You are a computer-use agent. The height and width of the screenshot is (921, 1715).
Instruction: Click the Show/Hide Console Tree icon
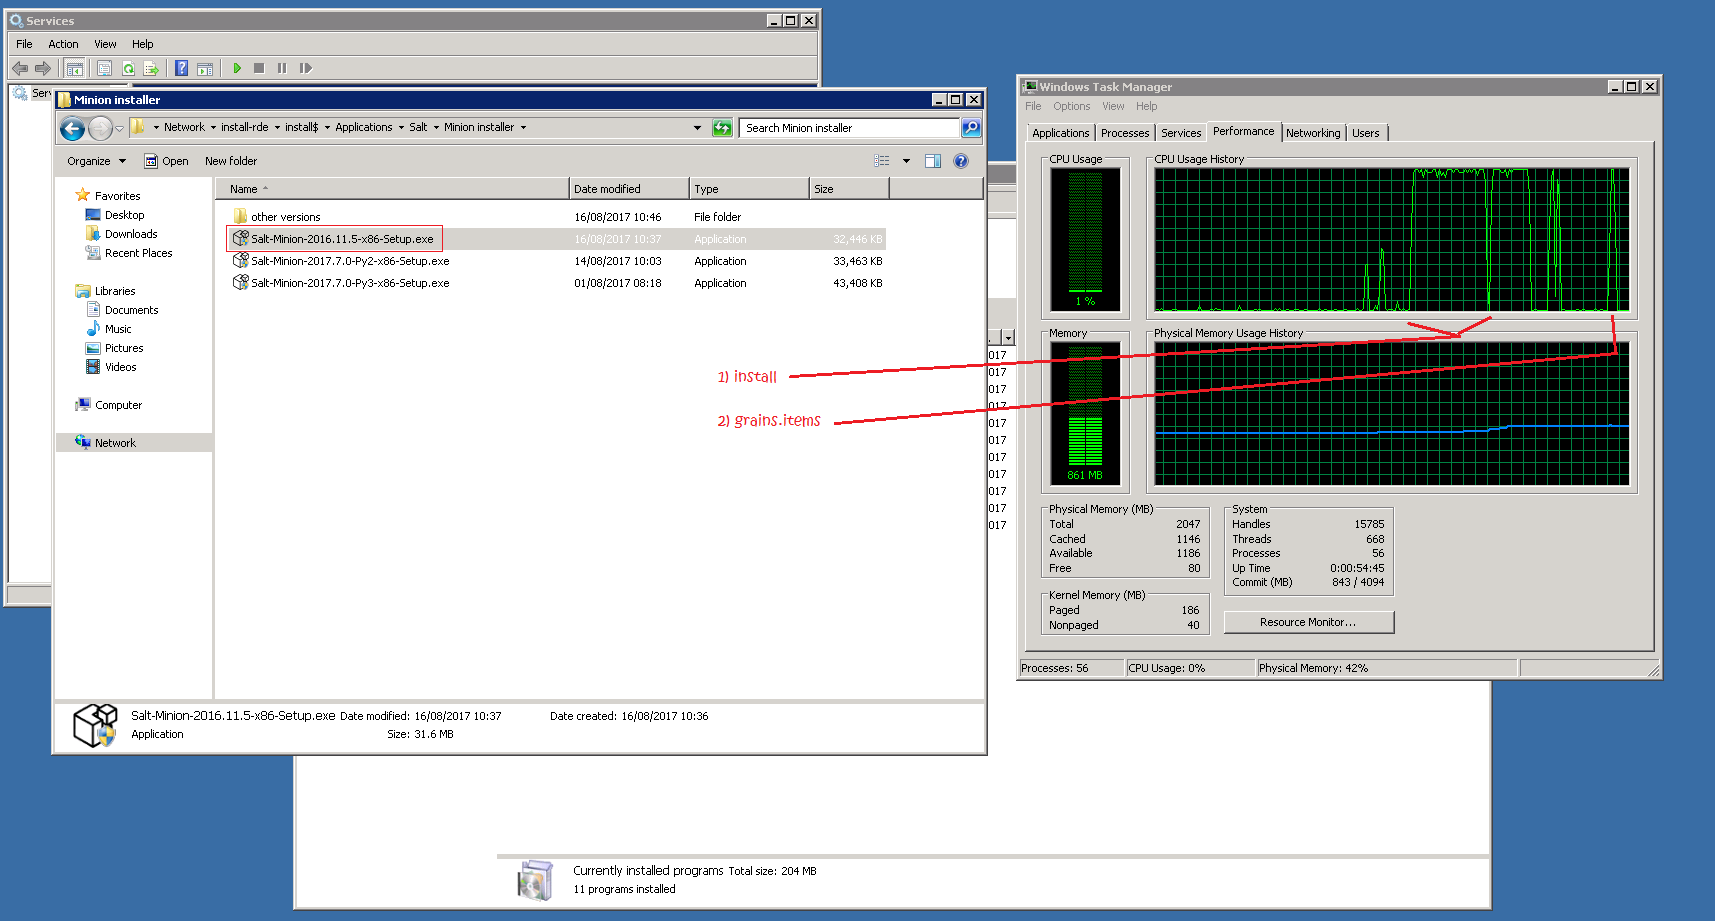[75, 67]
